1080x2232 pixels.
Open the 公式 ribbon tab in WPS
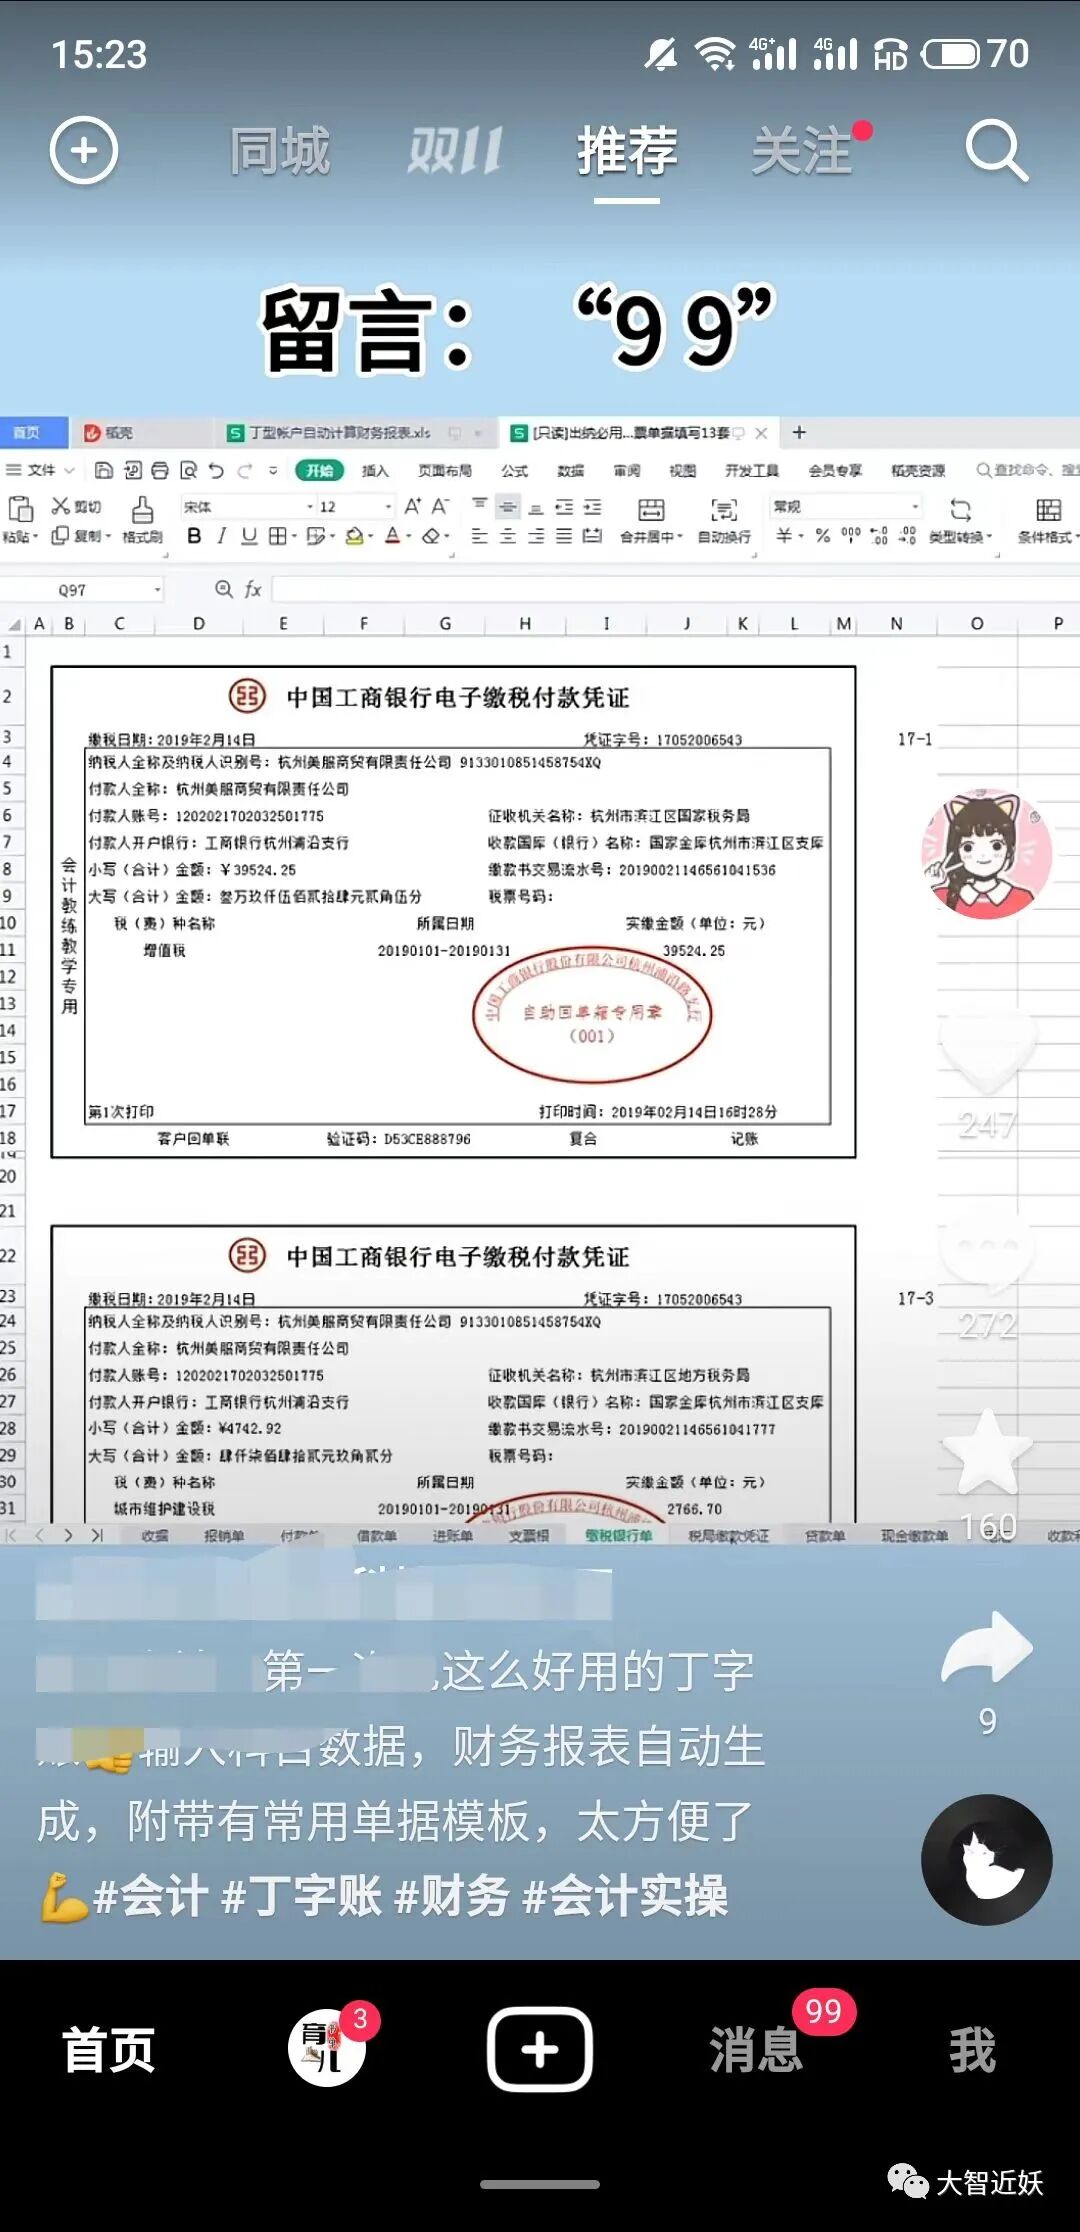[x=515, y=470]
